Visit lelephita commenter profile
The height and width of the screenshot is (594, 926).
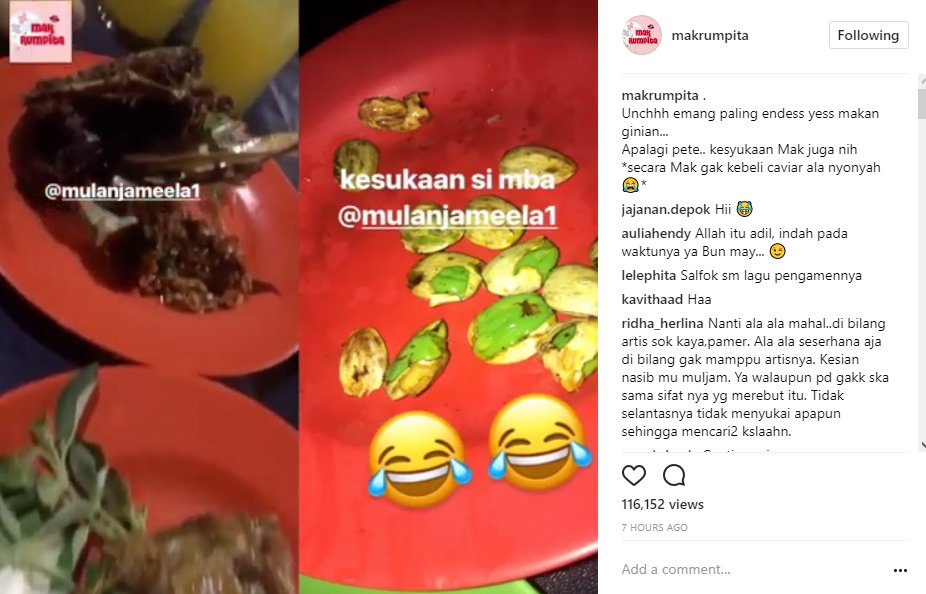coord(648,275)
